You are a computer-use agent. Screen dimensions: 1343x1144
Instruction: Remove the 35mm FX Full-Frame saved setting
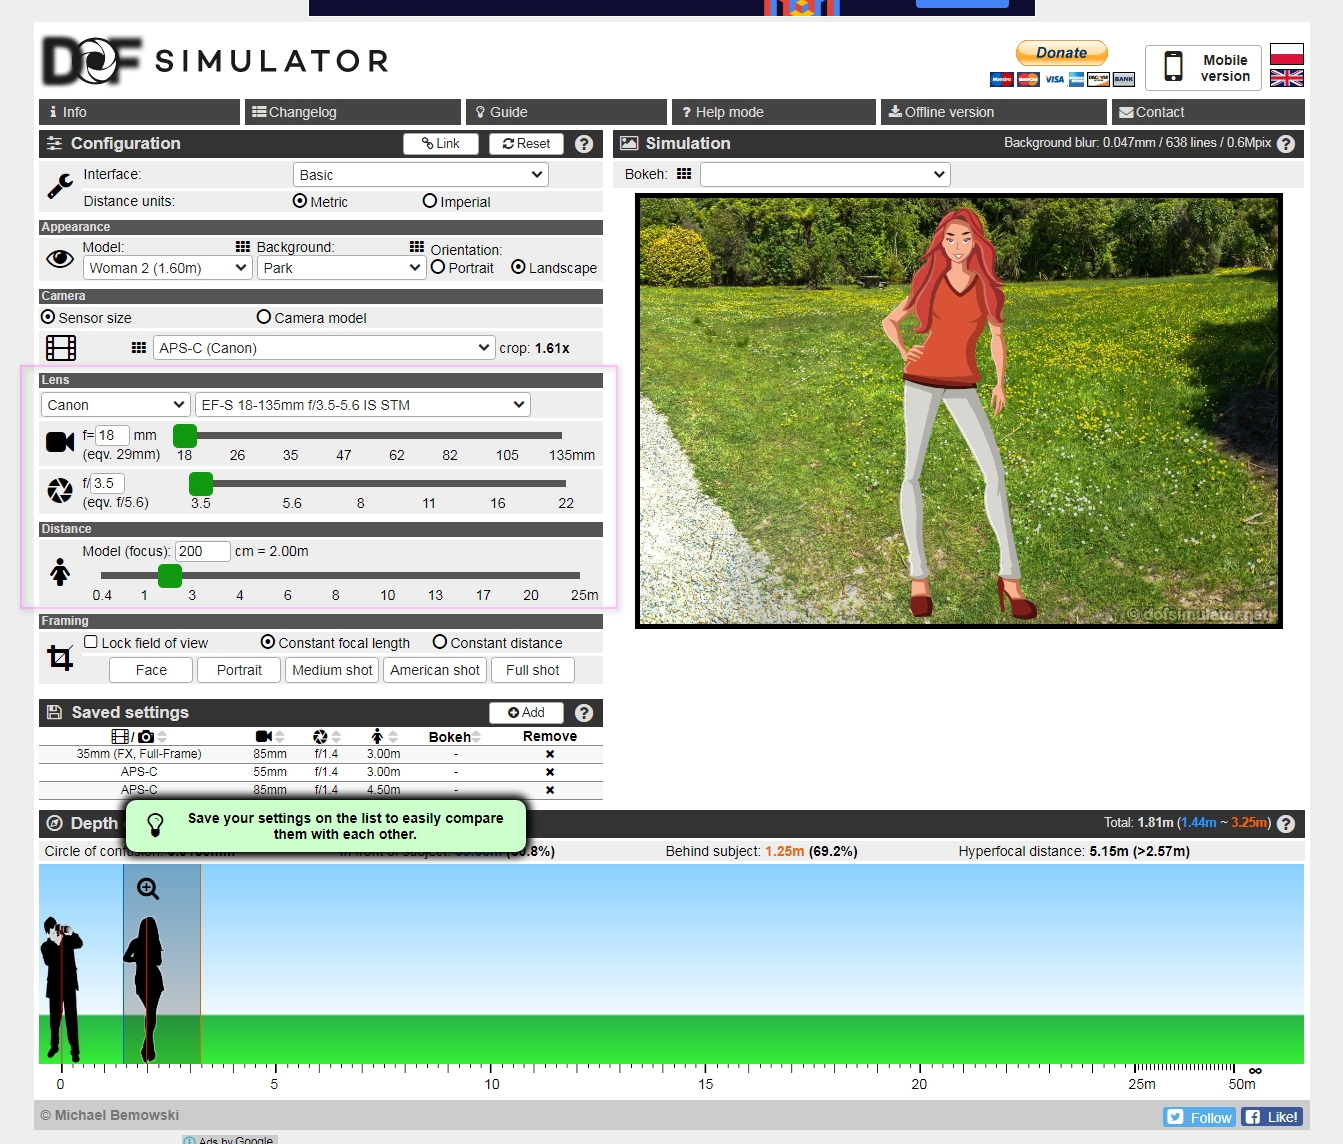(x=550, y=754)
